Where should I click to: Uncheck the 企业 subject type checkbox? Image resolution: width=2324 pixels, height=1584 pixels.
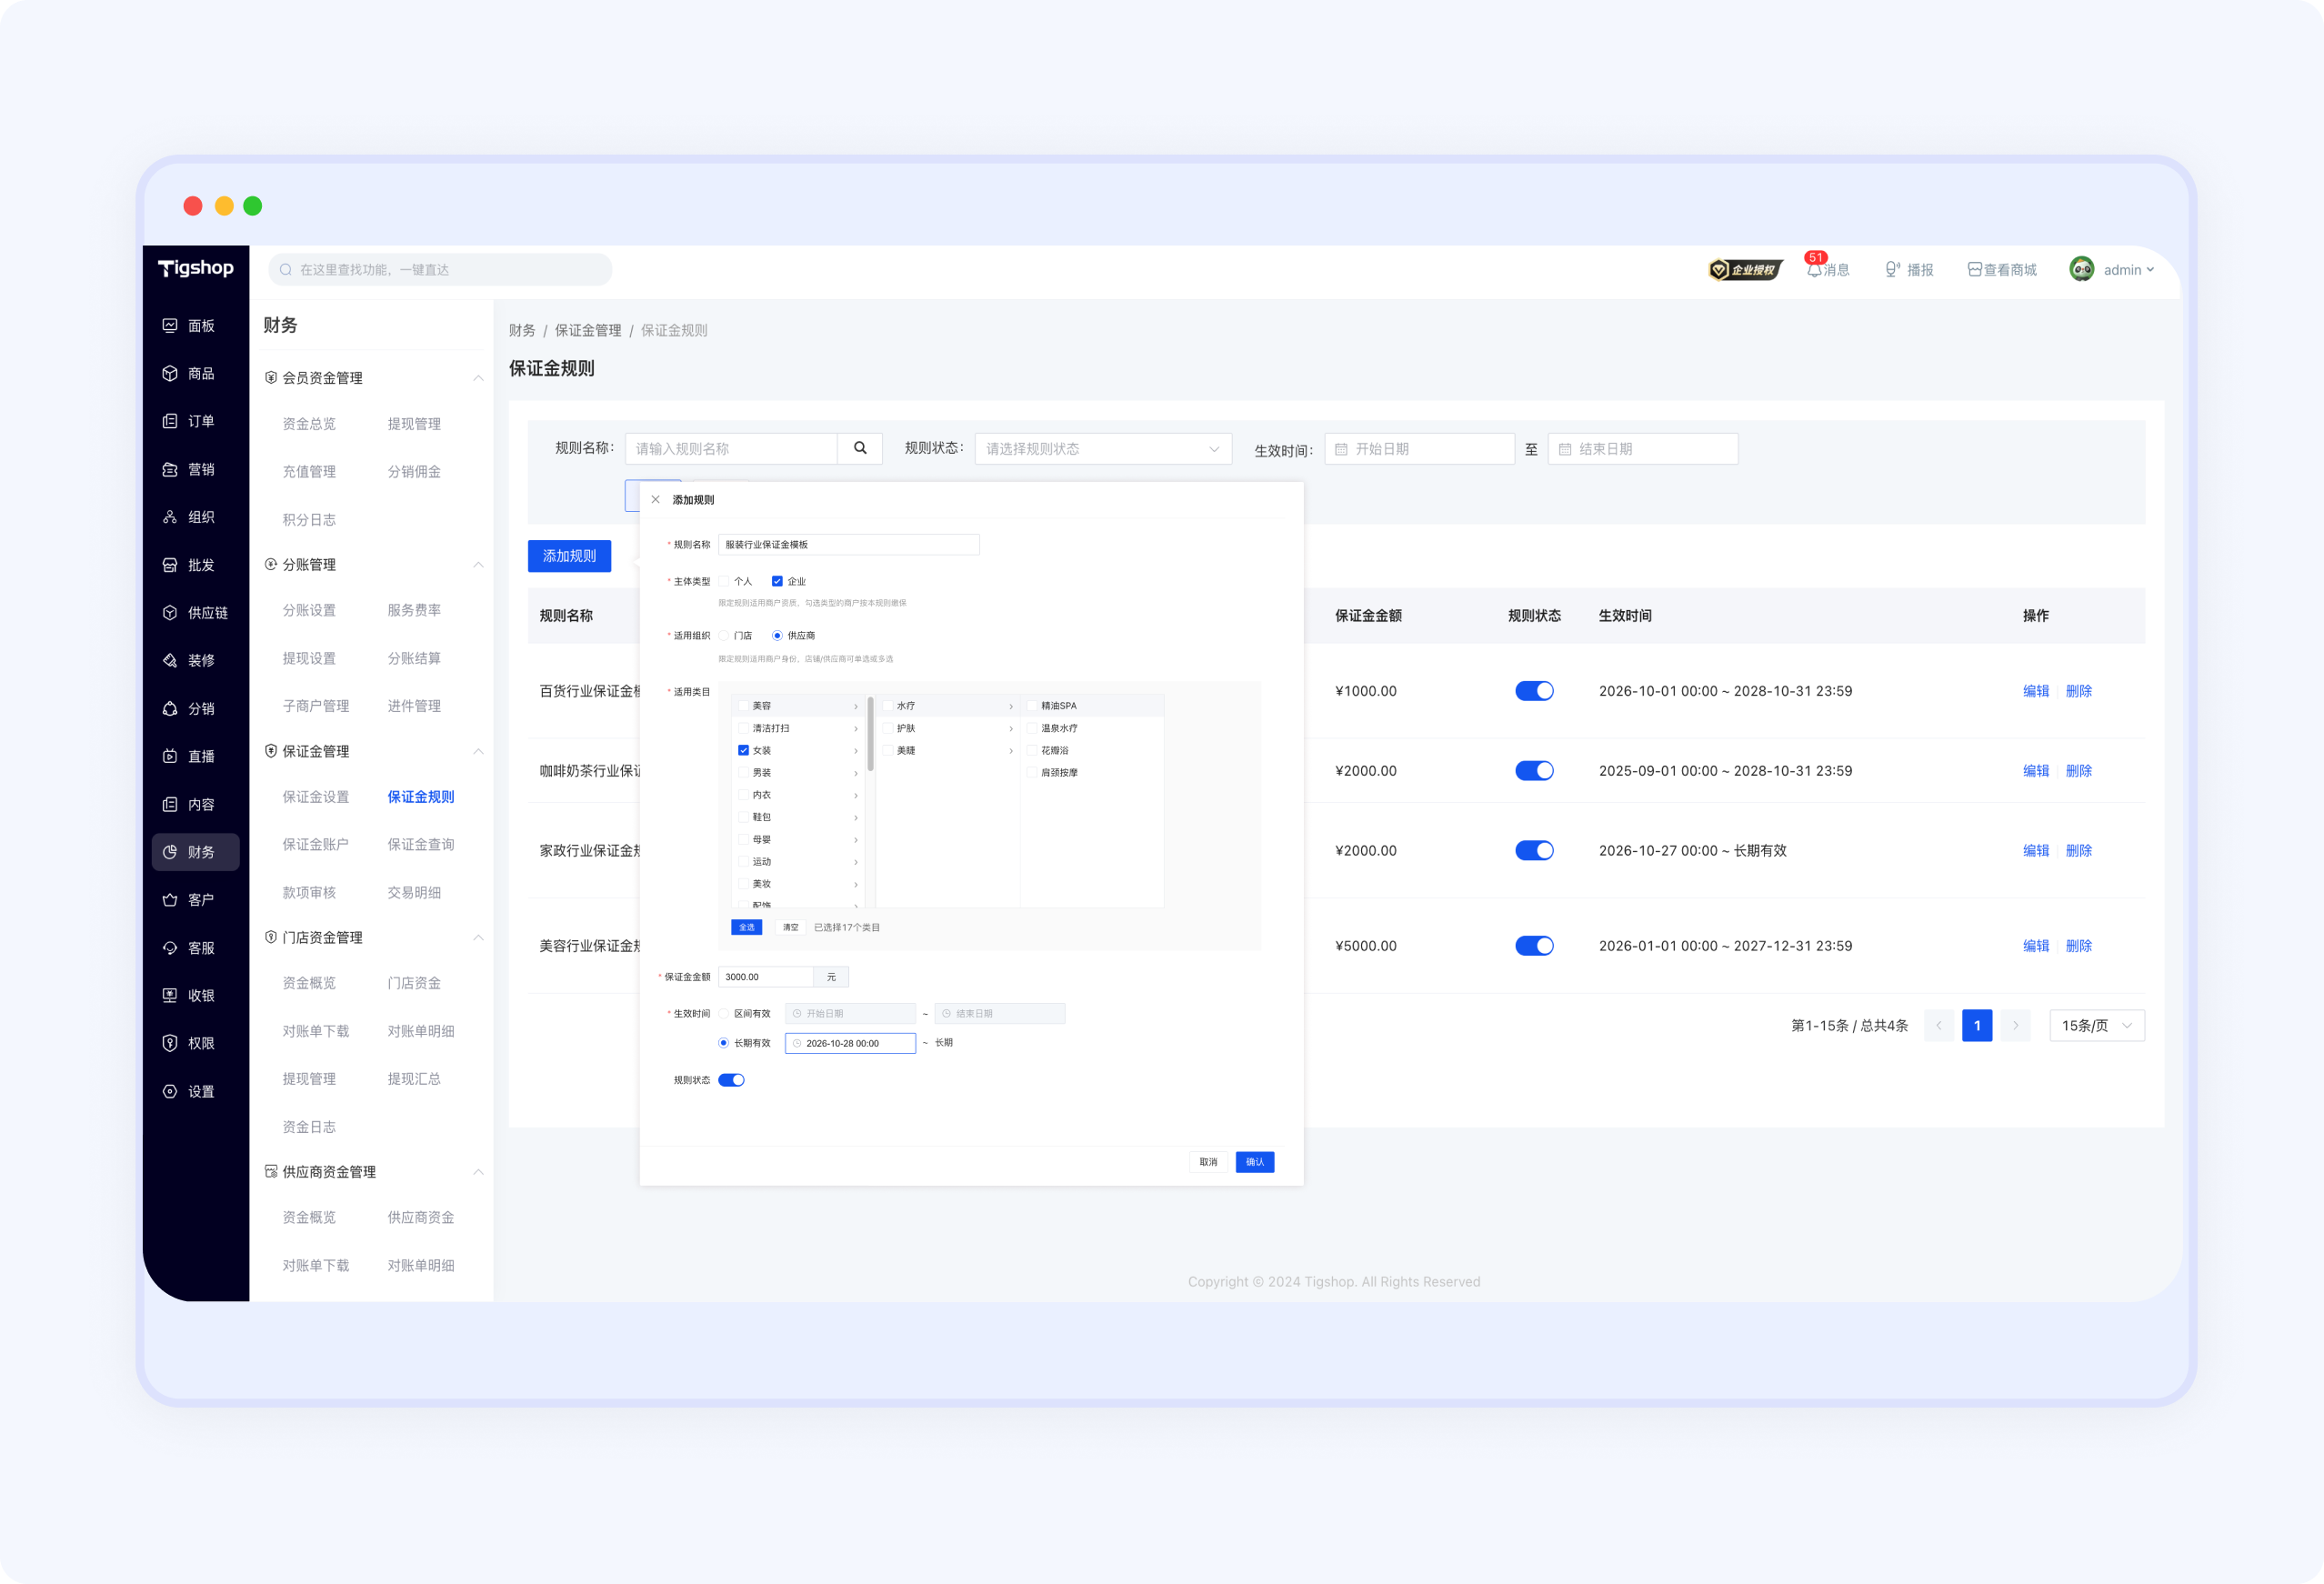tap(777, 581)
